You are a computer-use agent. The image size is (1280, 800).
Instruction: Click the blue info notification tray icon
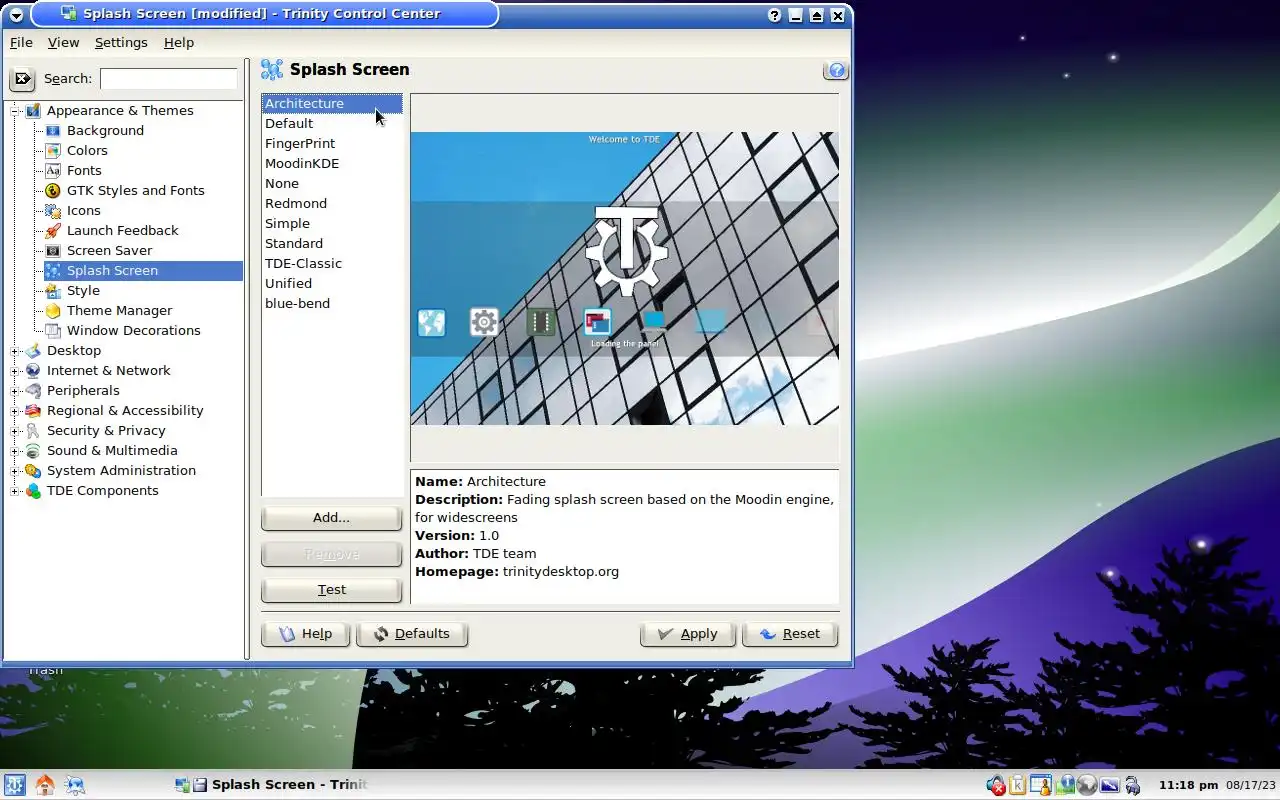(x=1066, y=785)
